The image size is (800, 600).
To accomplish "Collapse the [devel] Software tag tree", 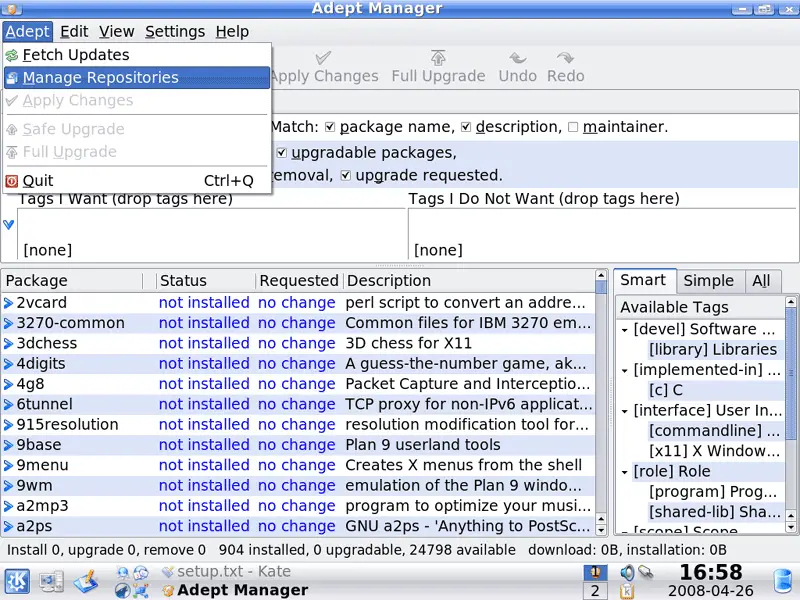I will pyautogui.click(x=624, y=330).
